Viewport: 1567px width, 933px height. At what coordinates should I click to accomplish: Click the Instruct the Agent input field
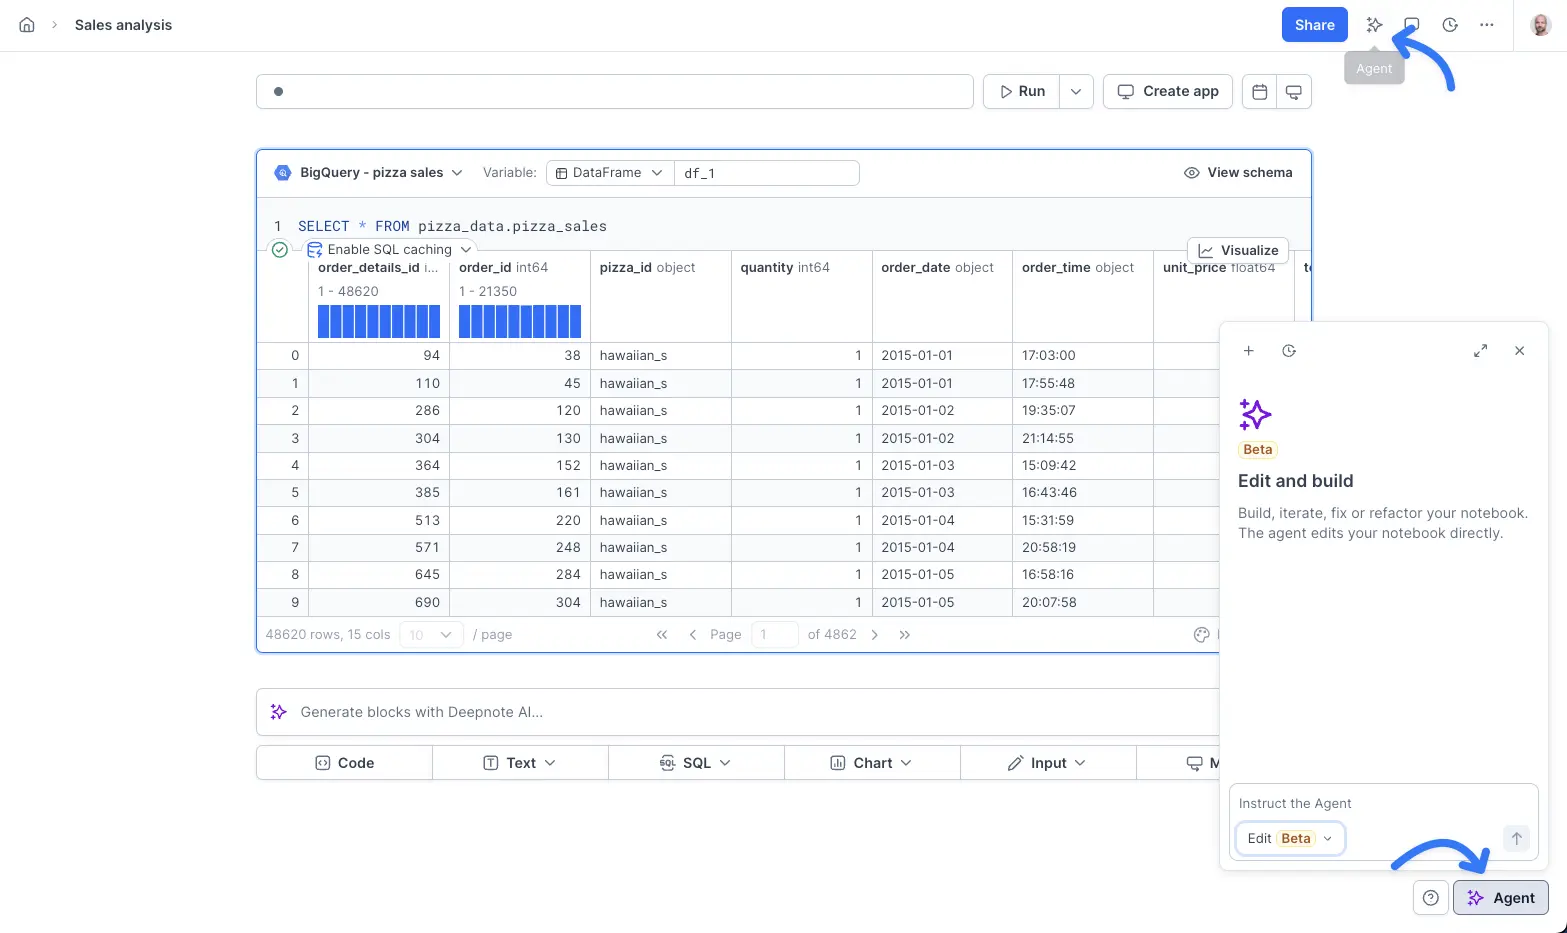[1382, 804]
